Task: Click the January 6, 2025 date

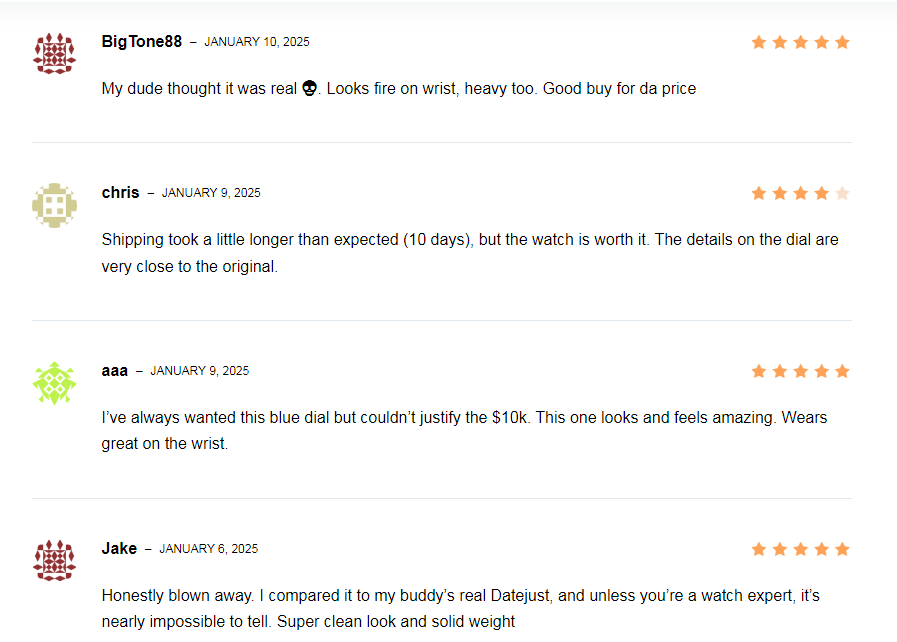Action: tap(209, 549)
